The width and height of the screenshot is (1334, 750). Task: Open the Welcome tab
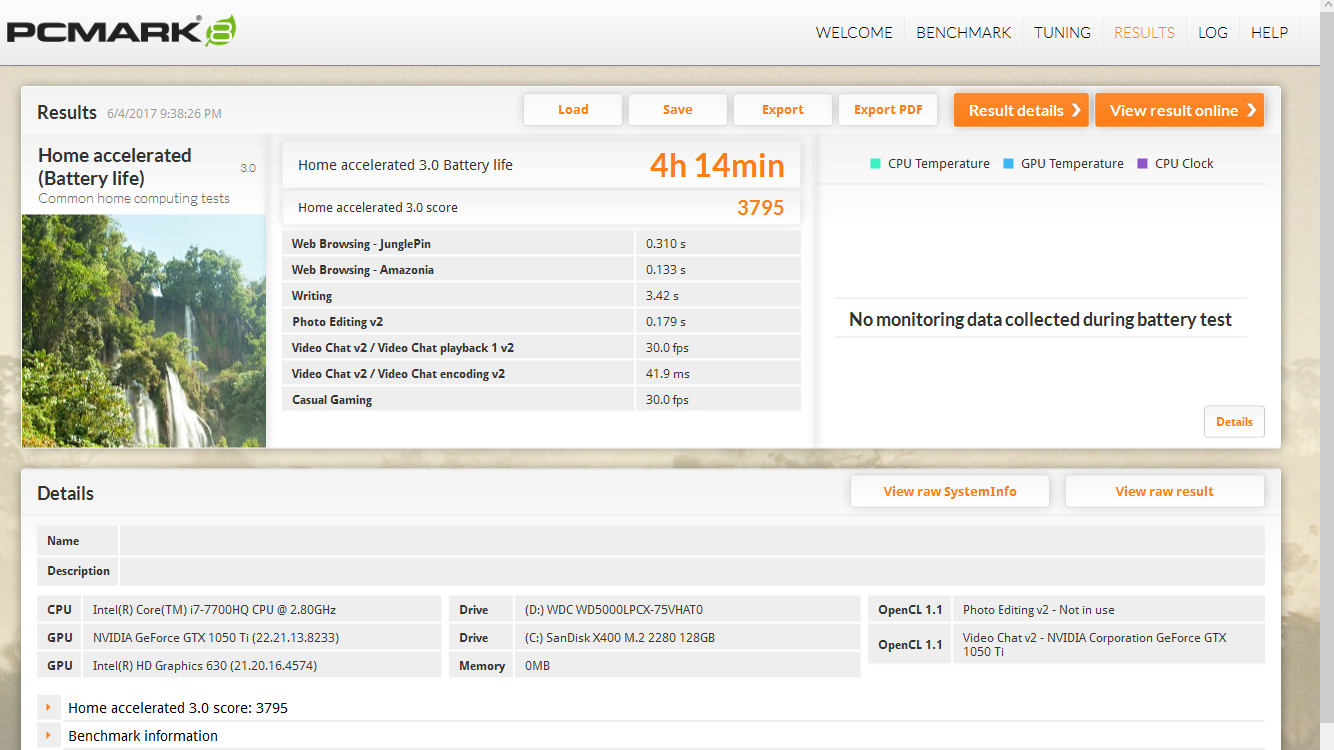pos(854,32)
